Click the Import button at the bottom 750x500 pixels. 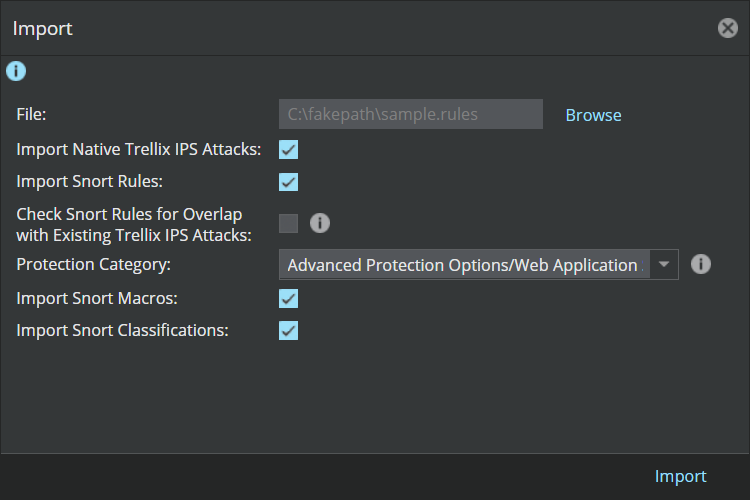click(680, 477)
